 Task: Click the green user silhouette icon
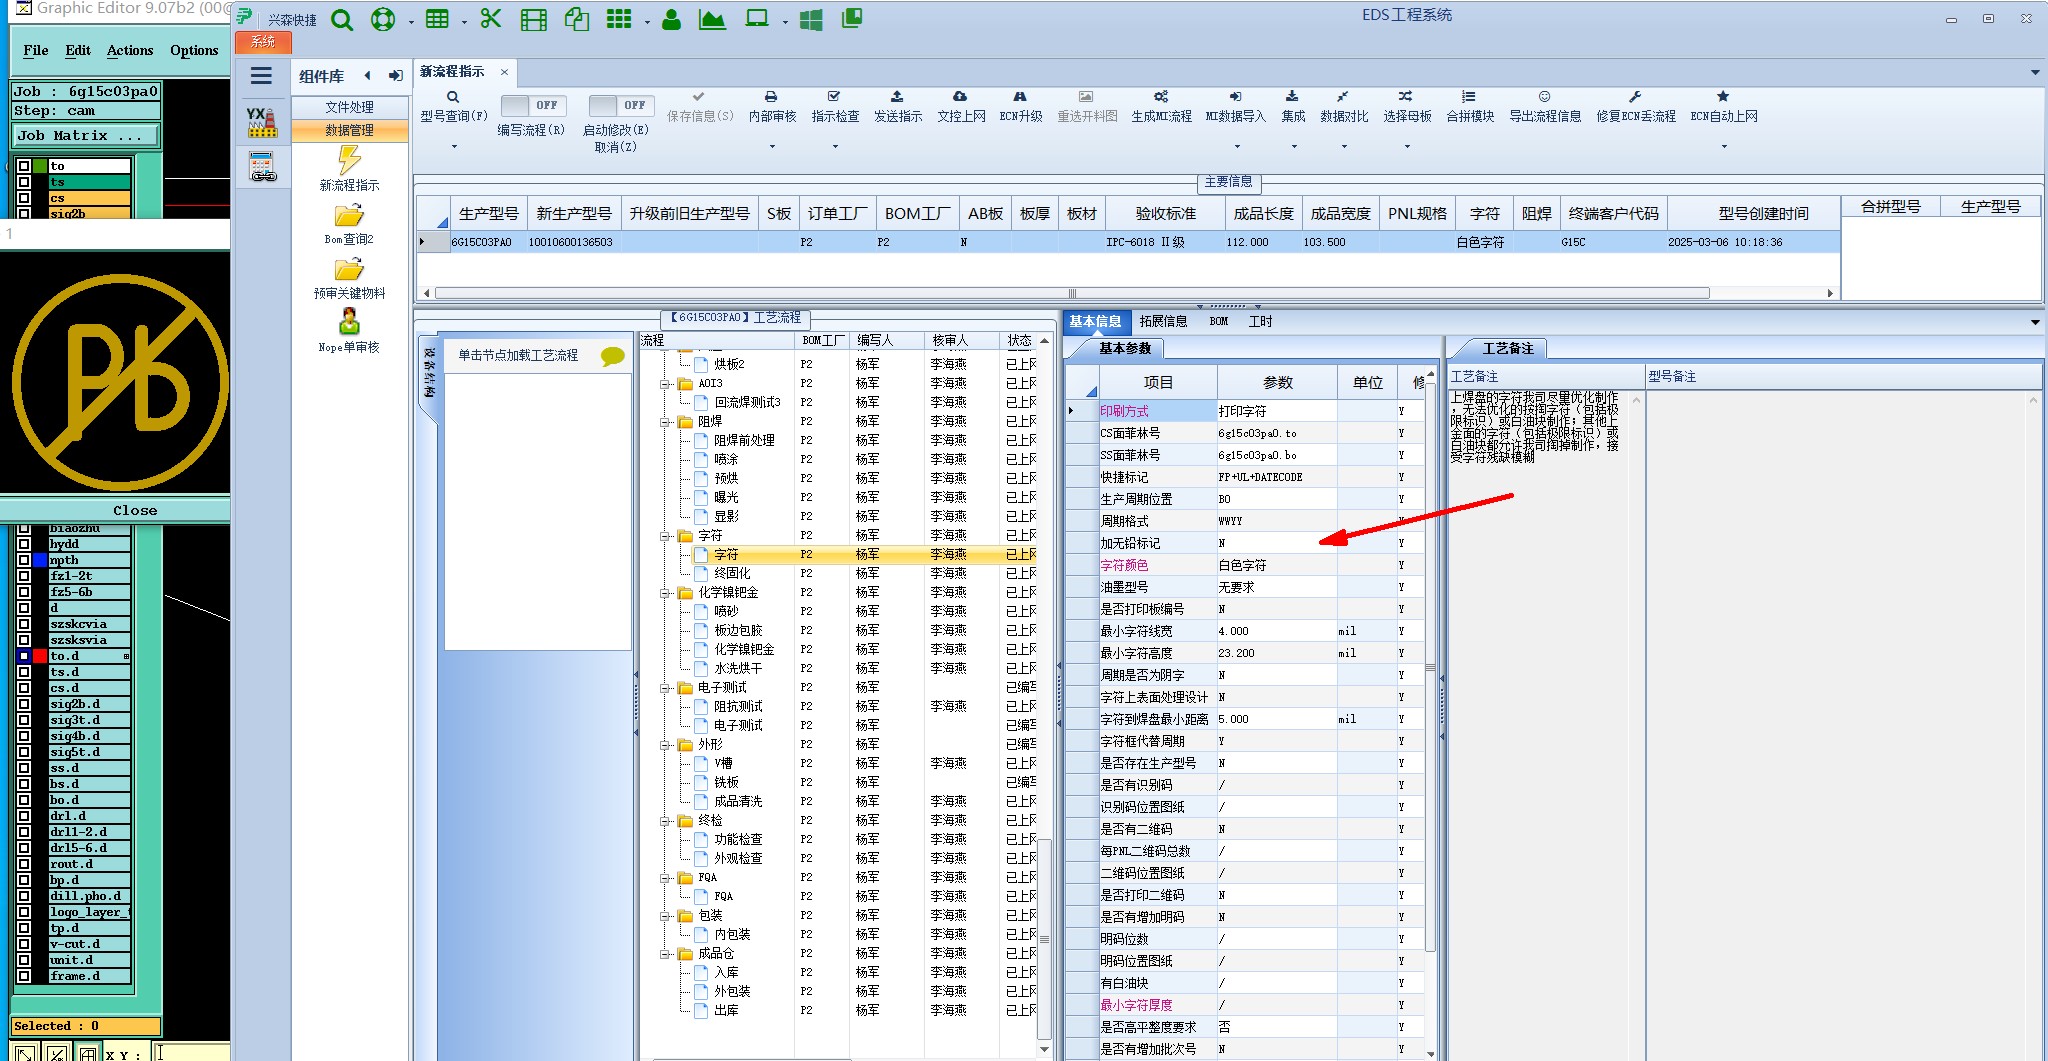pos(671,19)
